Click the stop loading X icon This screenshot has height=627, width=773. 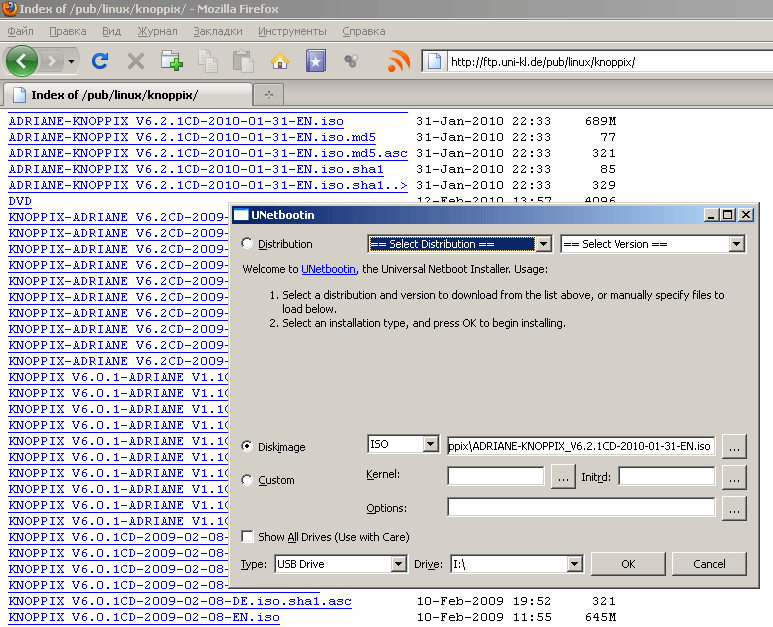click(136, 62)
